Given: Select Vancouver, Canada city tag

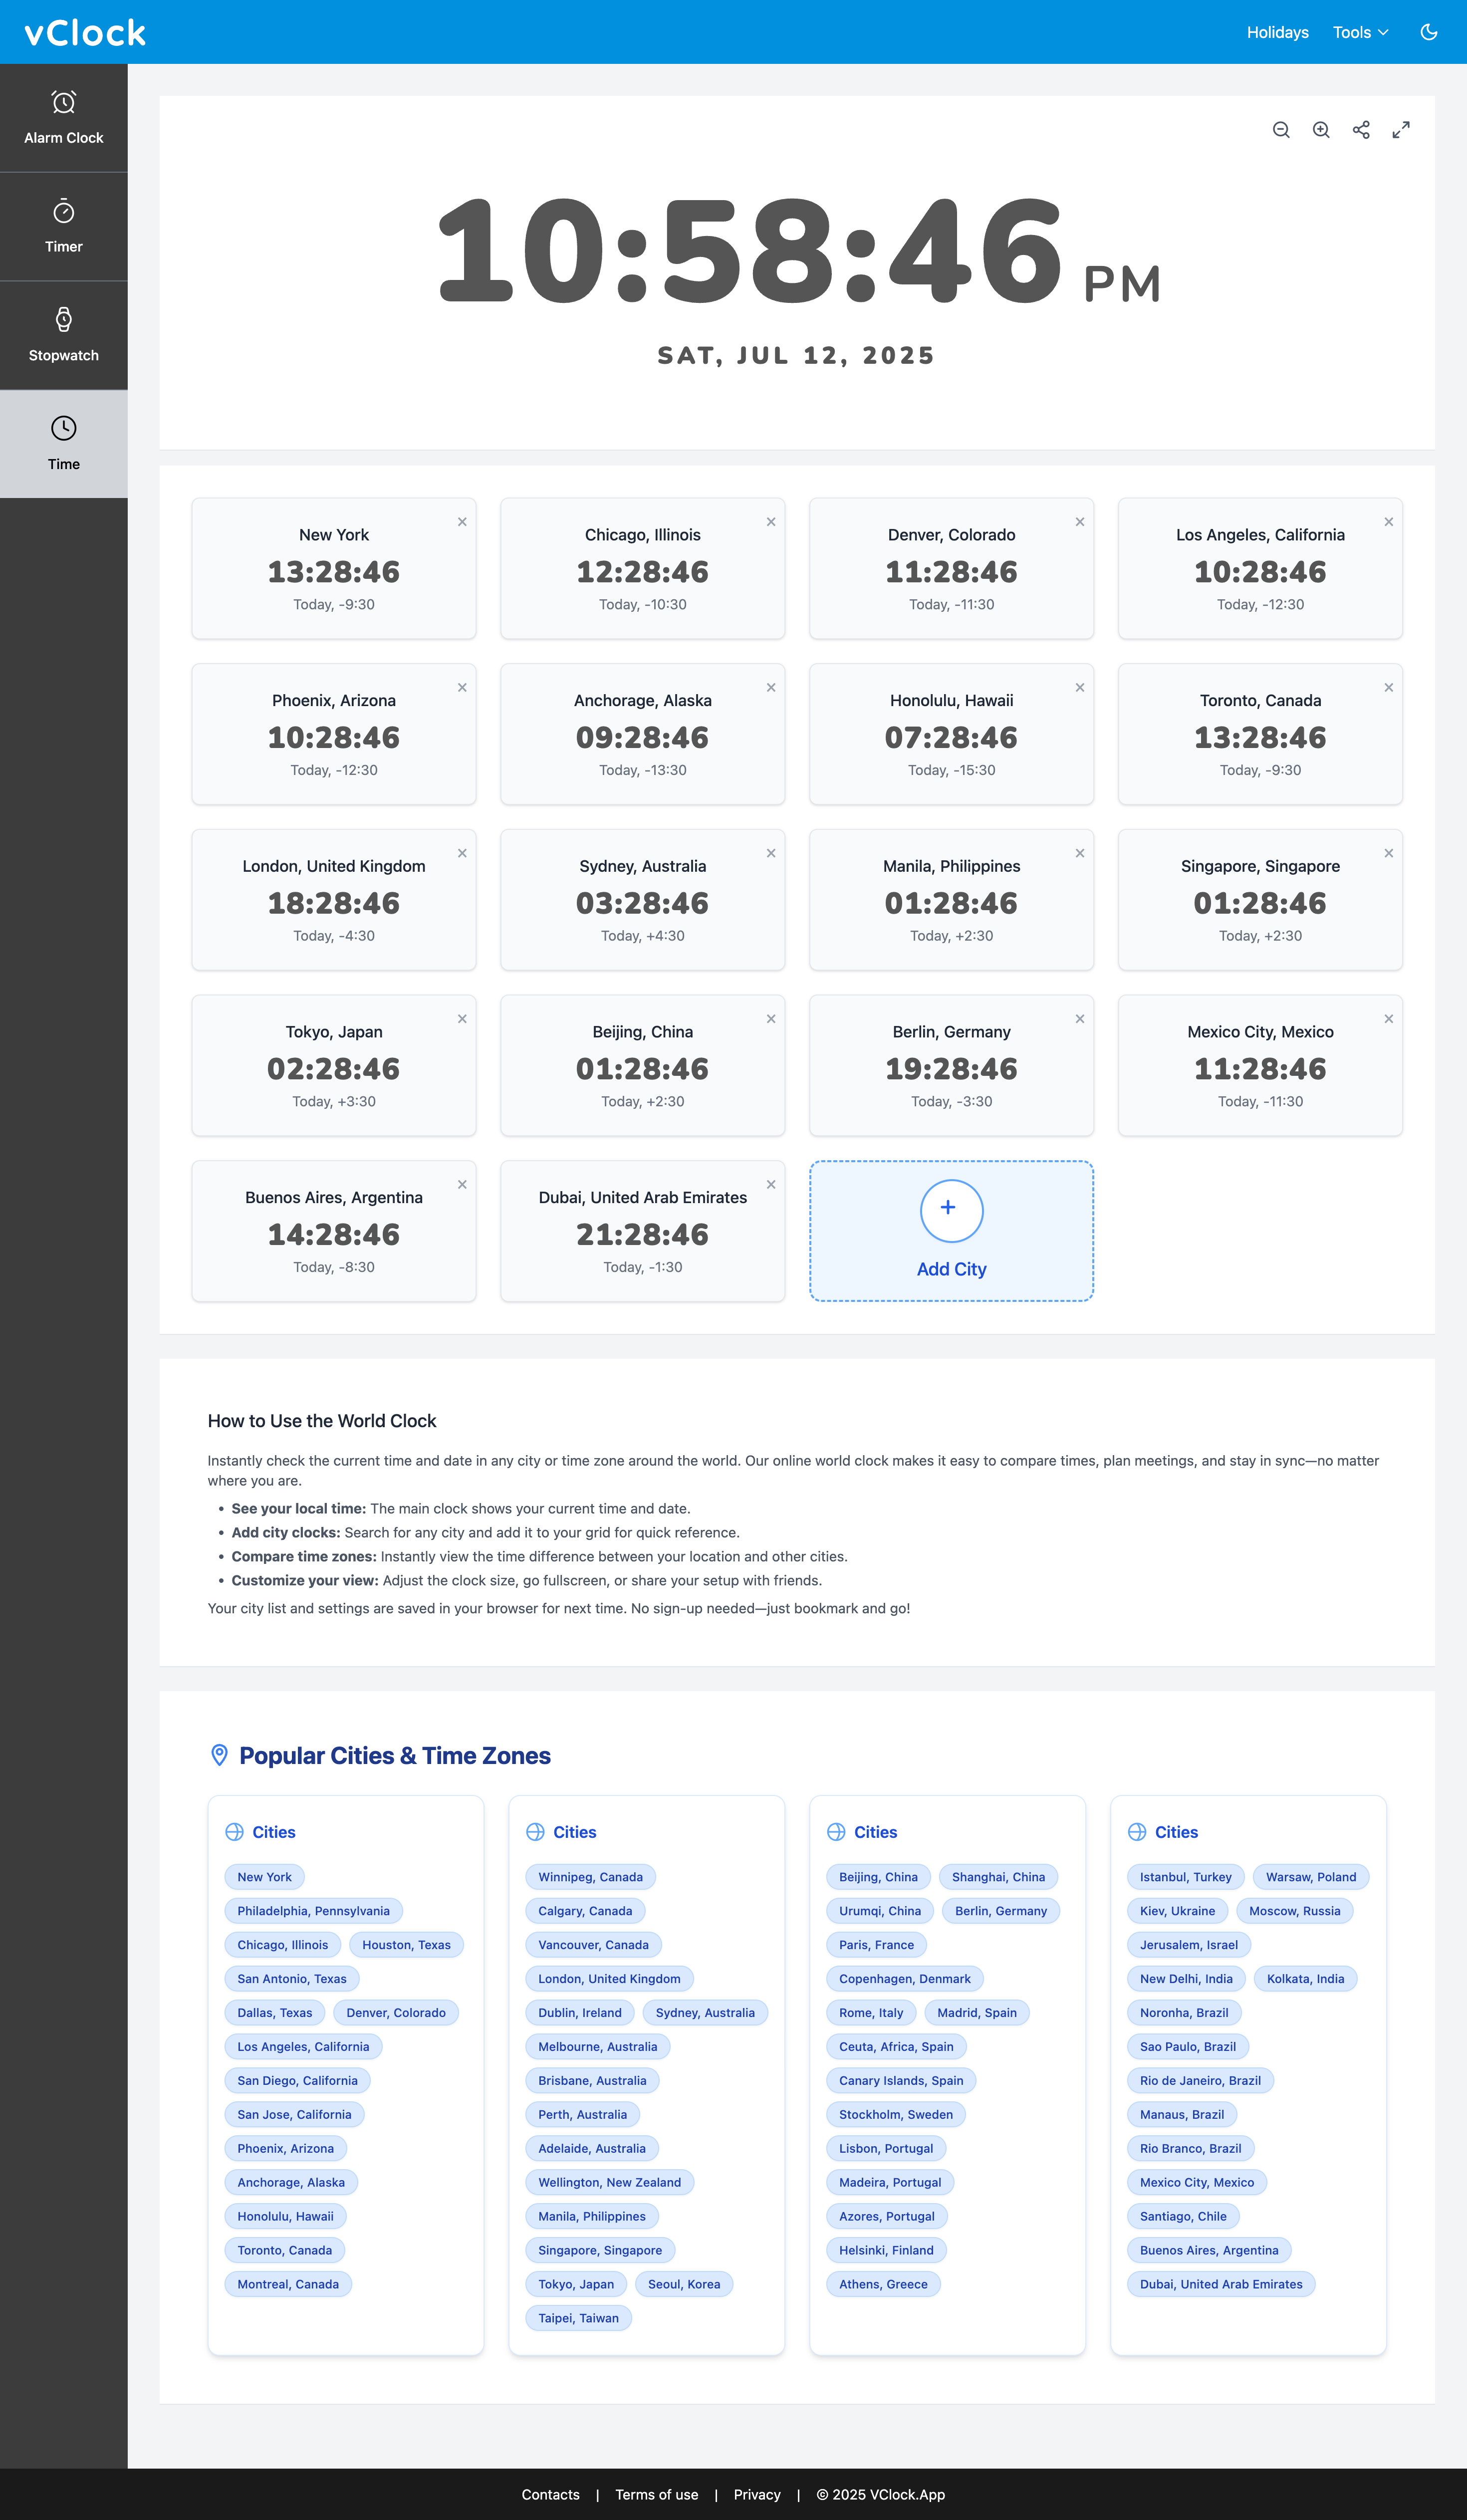Looking at the screenshot, I should (x=593, y=1945).
